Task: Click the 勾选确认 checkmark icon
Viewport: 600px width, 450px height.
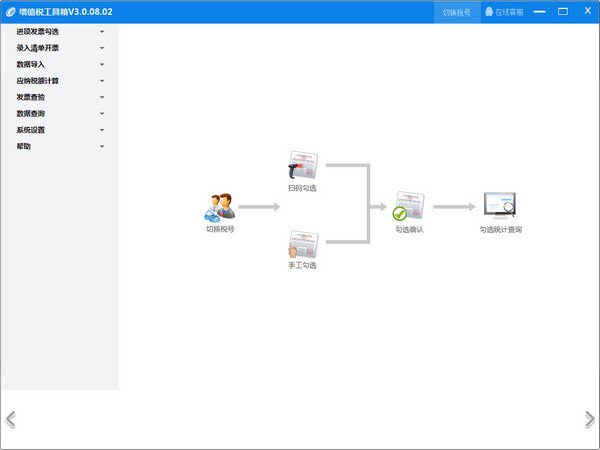Action: 408,207
